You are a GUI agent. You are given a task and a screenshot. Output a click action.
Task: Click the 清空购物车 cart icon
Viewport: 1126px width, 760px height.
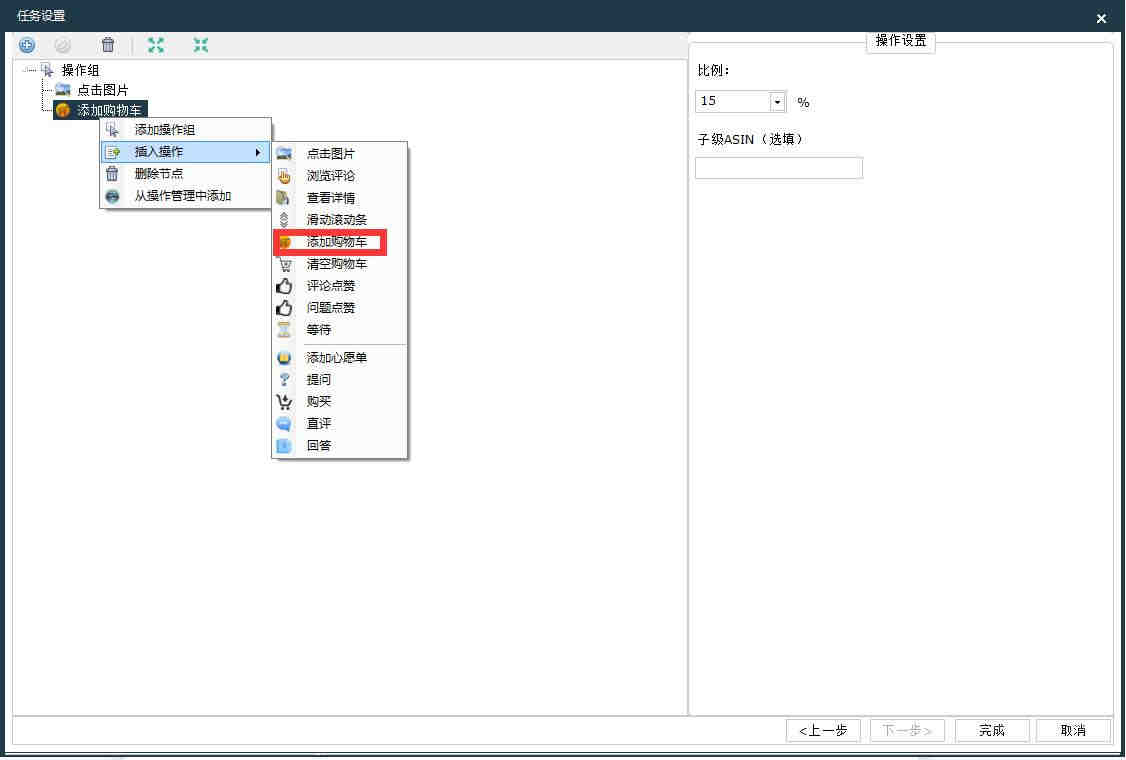click(x=284, y=264)
